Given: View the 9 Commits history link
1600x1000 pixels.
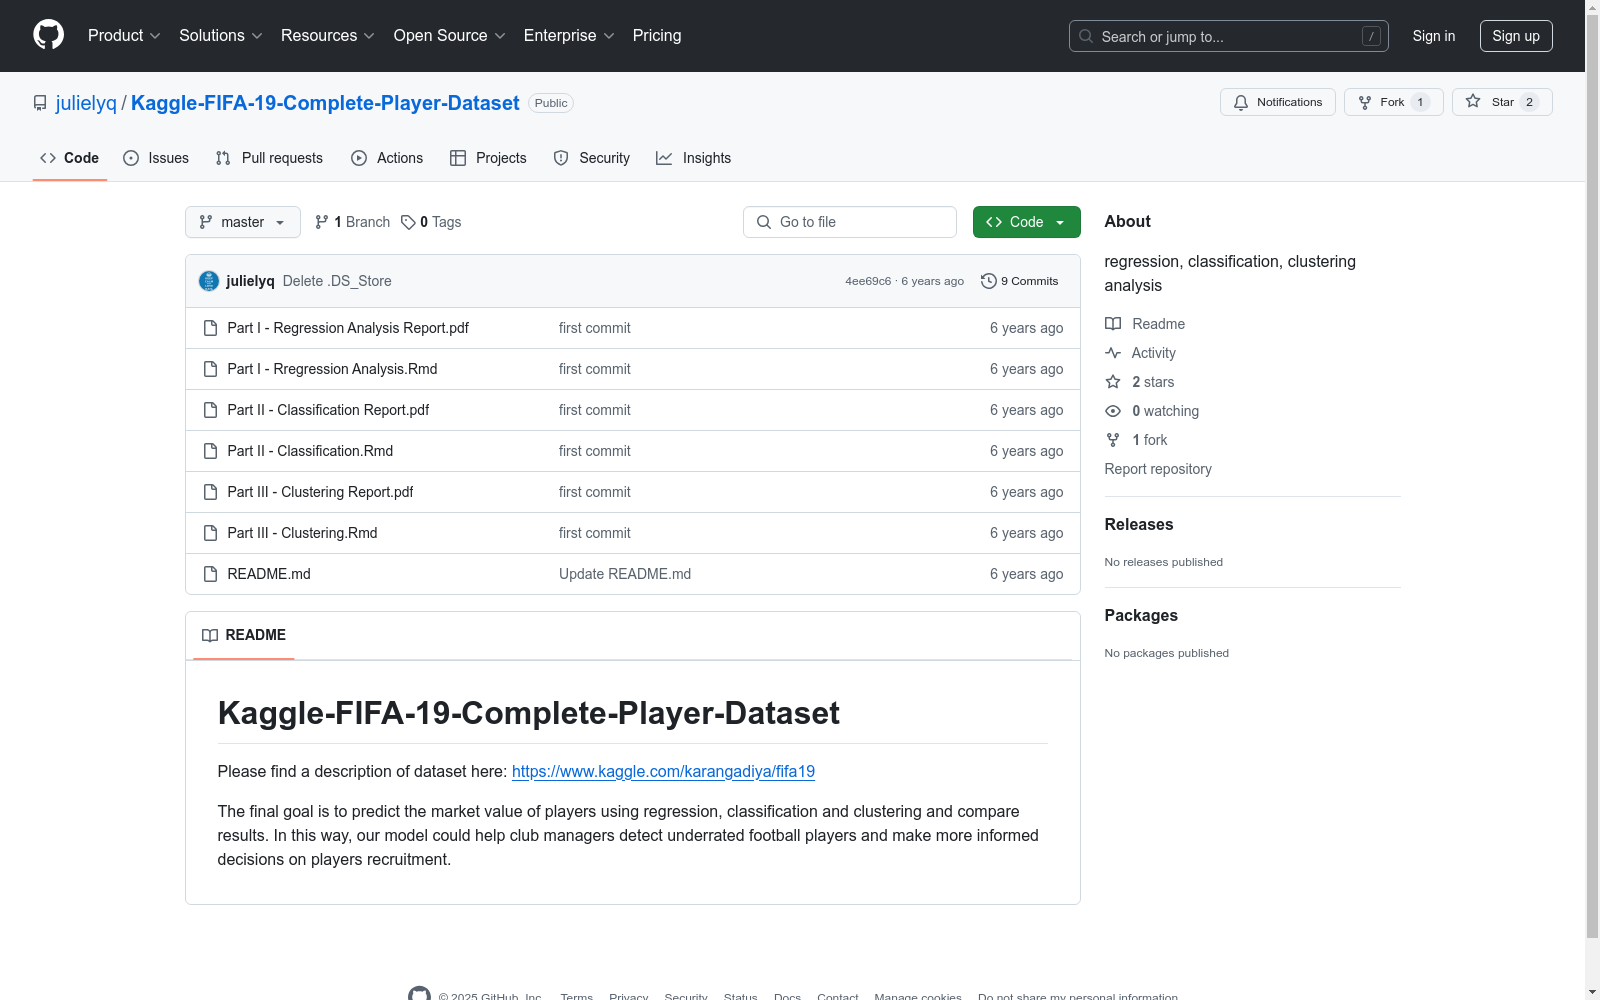Looking at the screenshot, I should coord(1020,281).
